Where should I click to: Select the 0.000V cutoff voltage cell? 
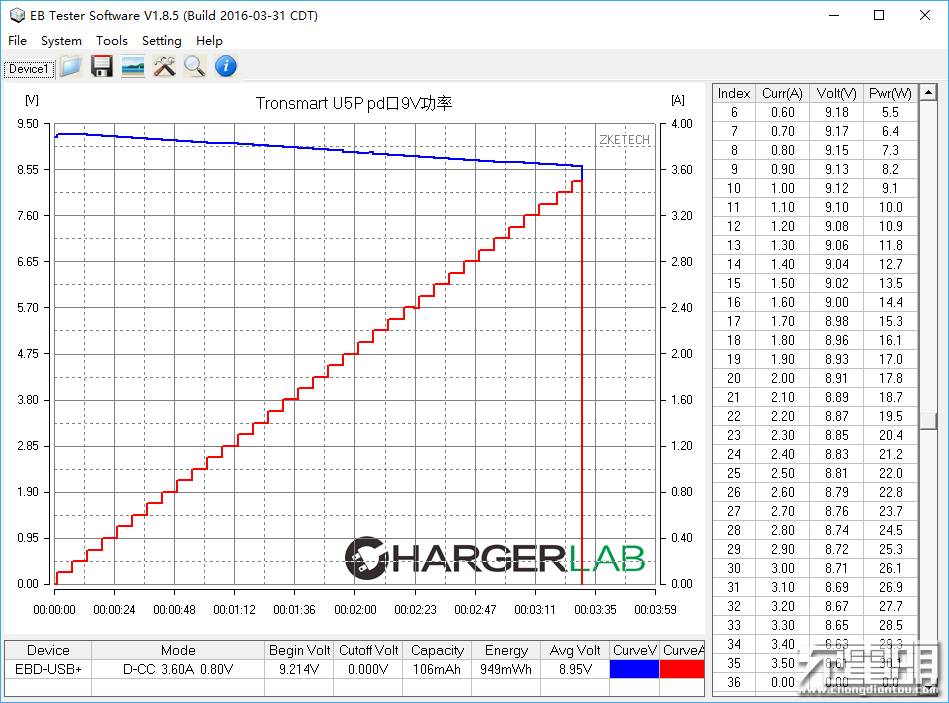368,669
